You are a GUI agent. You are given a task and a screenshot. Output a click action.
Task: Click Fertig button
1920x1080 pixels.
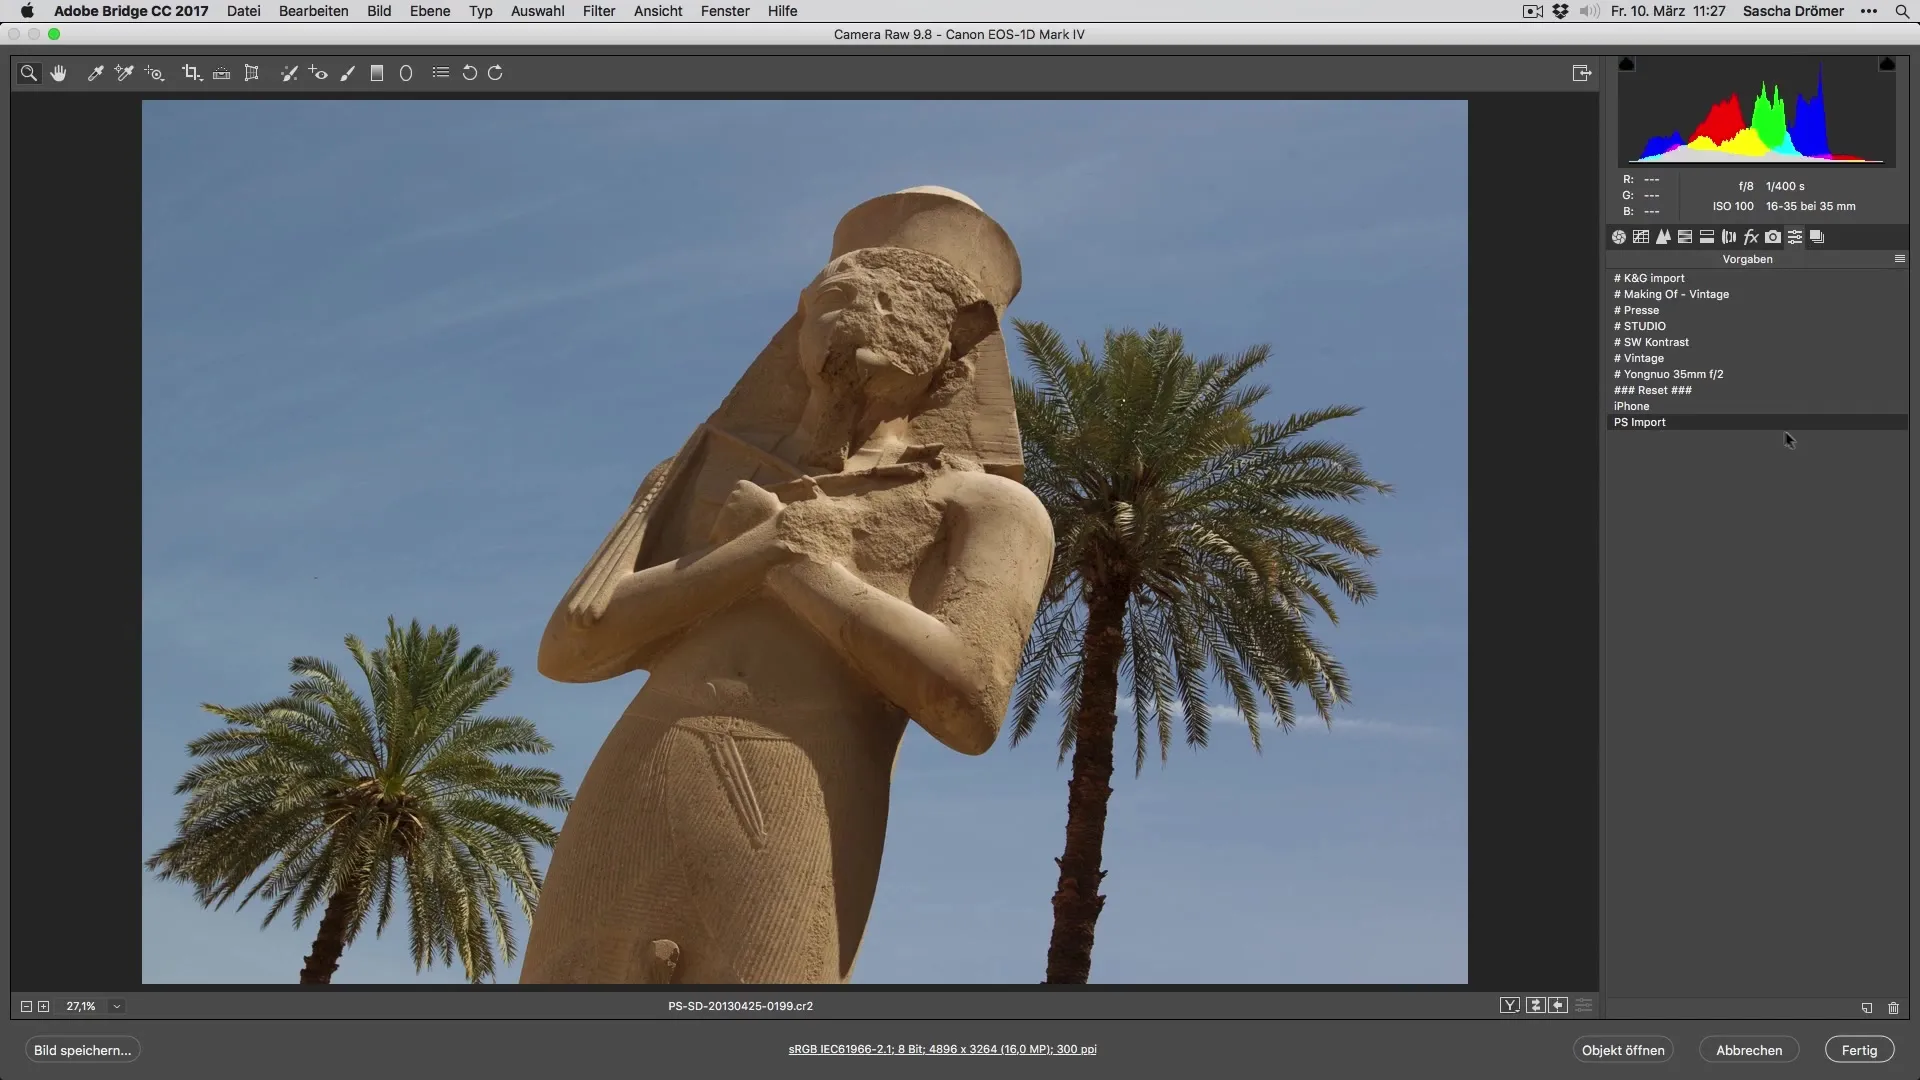[1859, 1050]
